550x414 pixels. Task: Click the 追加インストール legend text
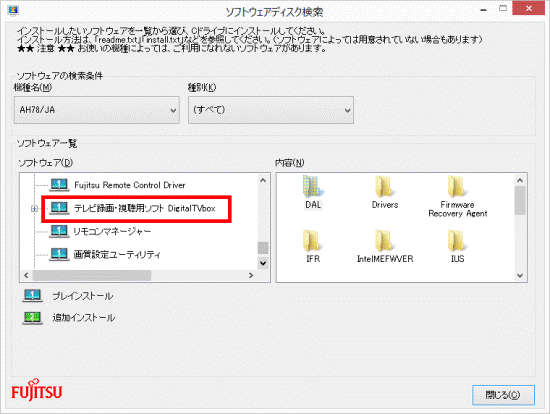[83, 318]
